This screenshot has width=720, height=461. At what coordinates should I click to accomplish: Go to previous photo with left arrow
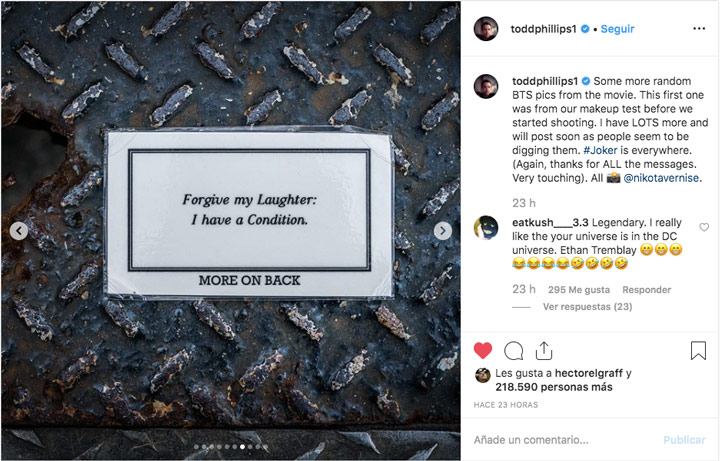click(x=19, y=231)
